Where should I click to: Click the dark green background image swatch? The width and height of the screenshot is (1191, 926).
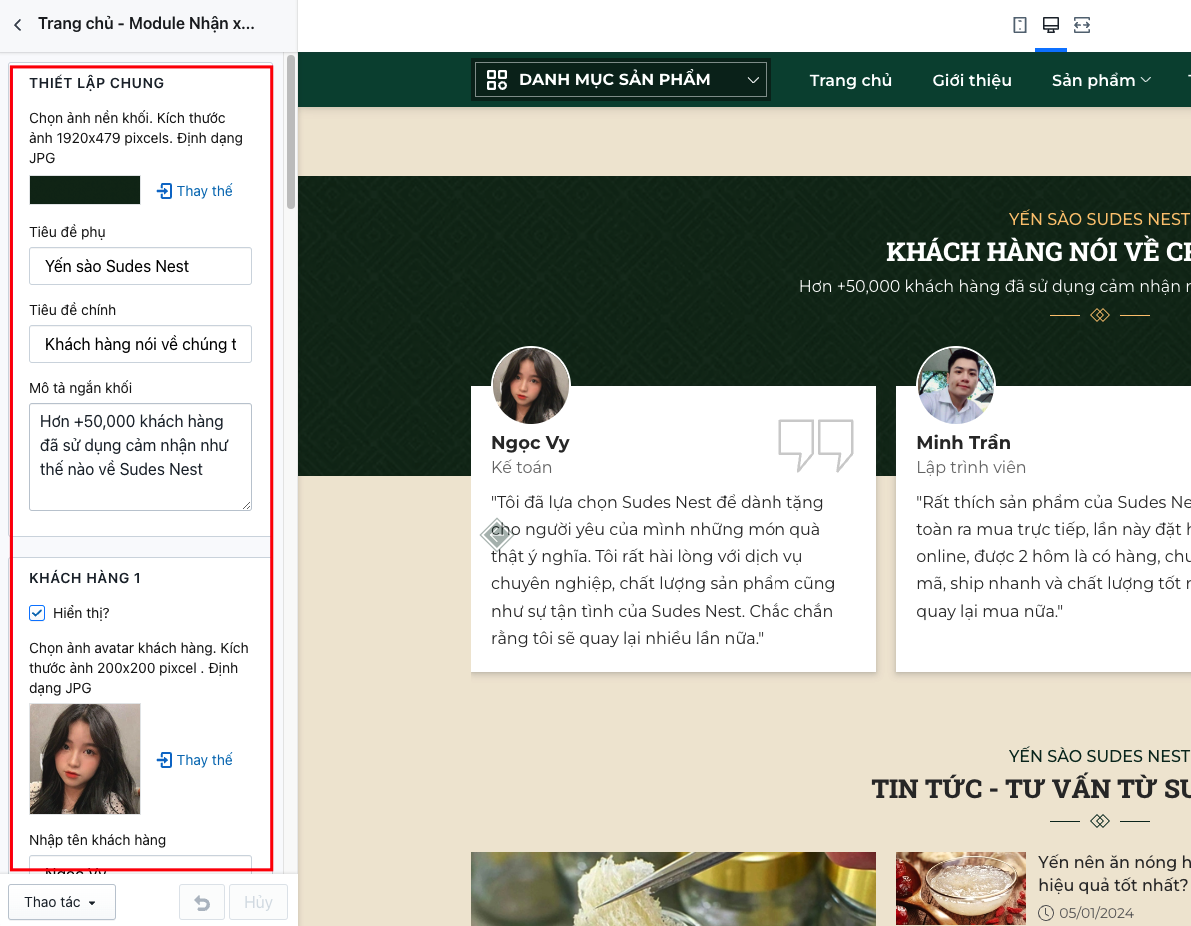point(85,190)
